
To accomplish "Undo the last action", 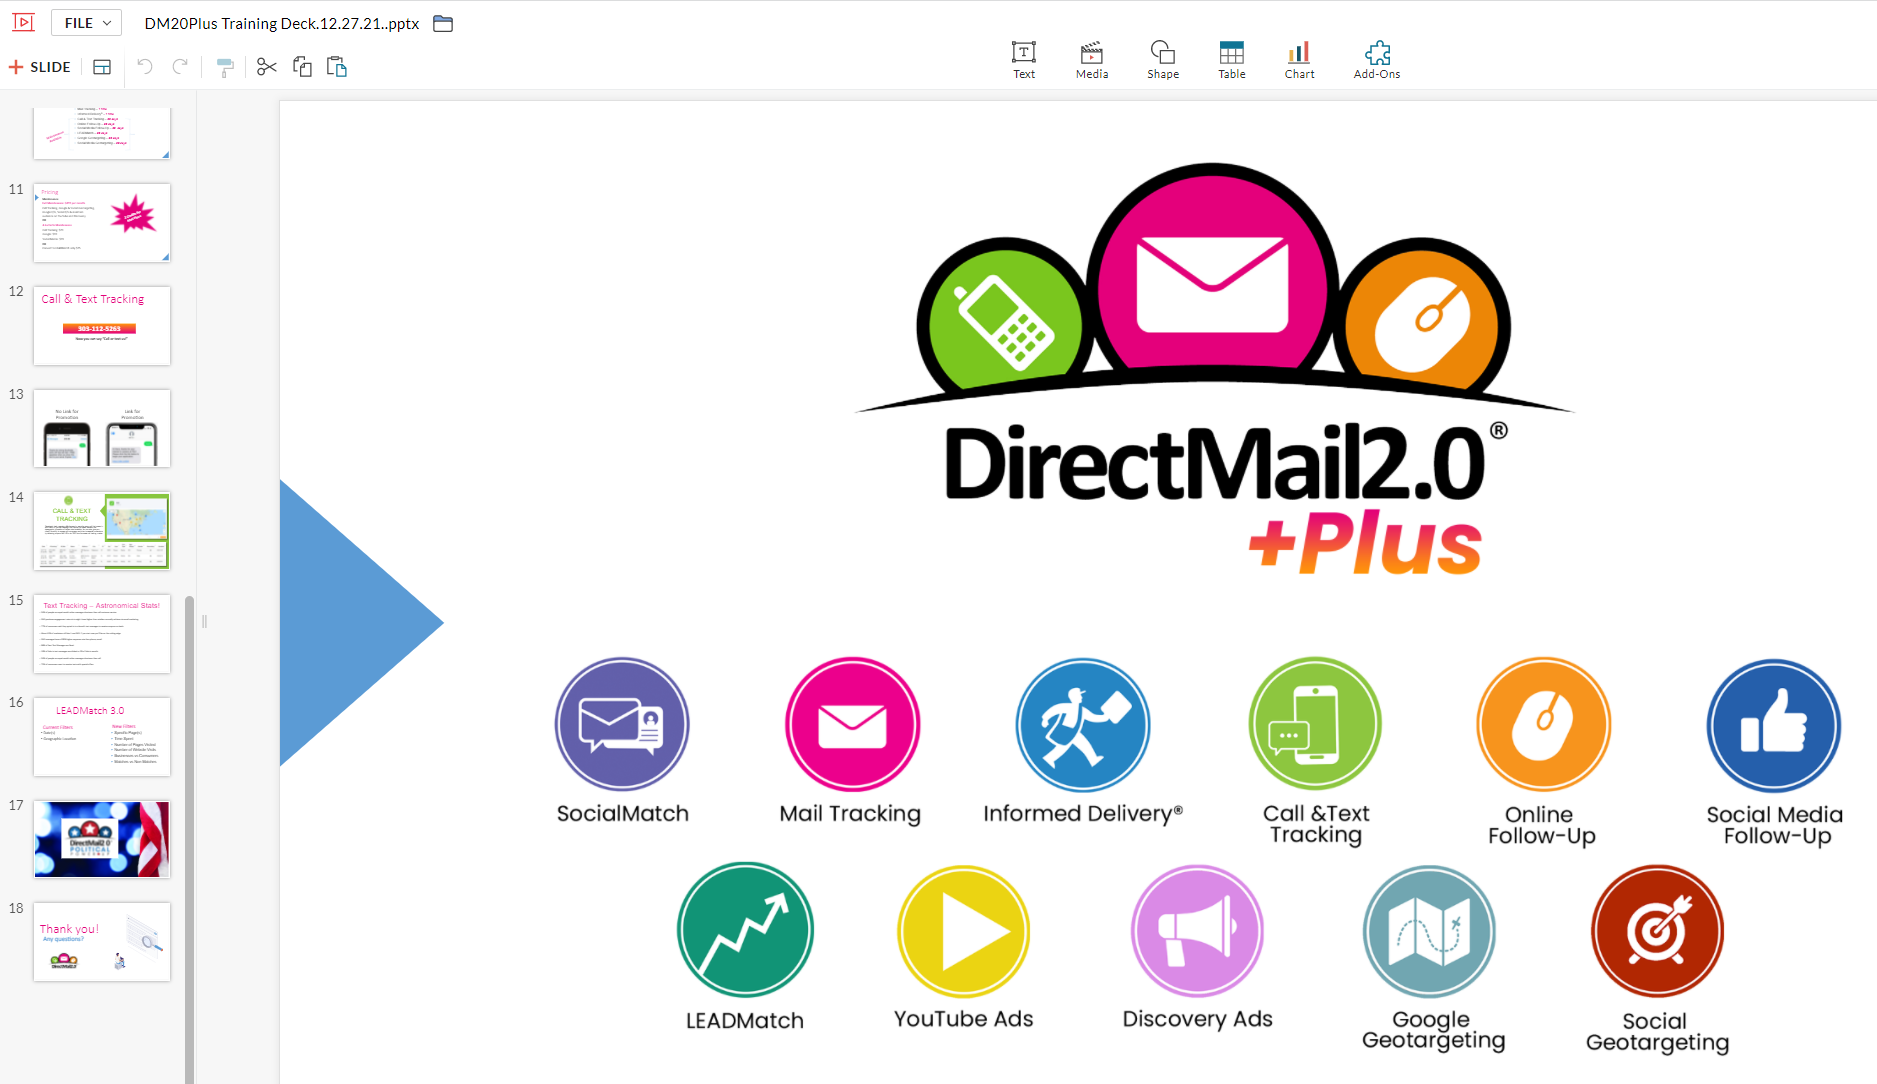I will (x=145, y=67).
